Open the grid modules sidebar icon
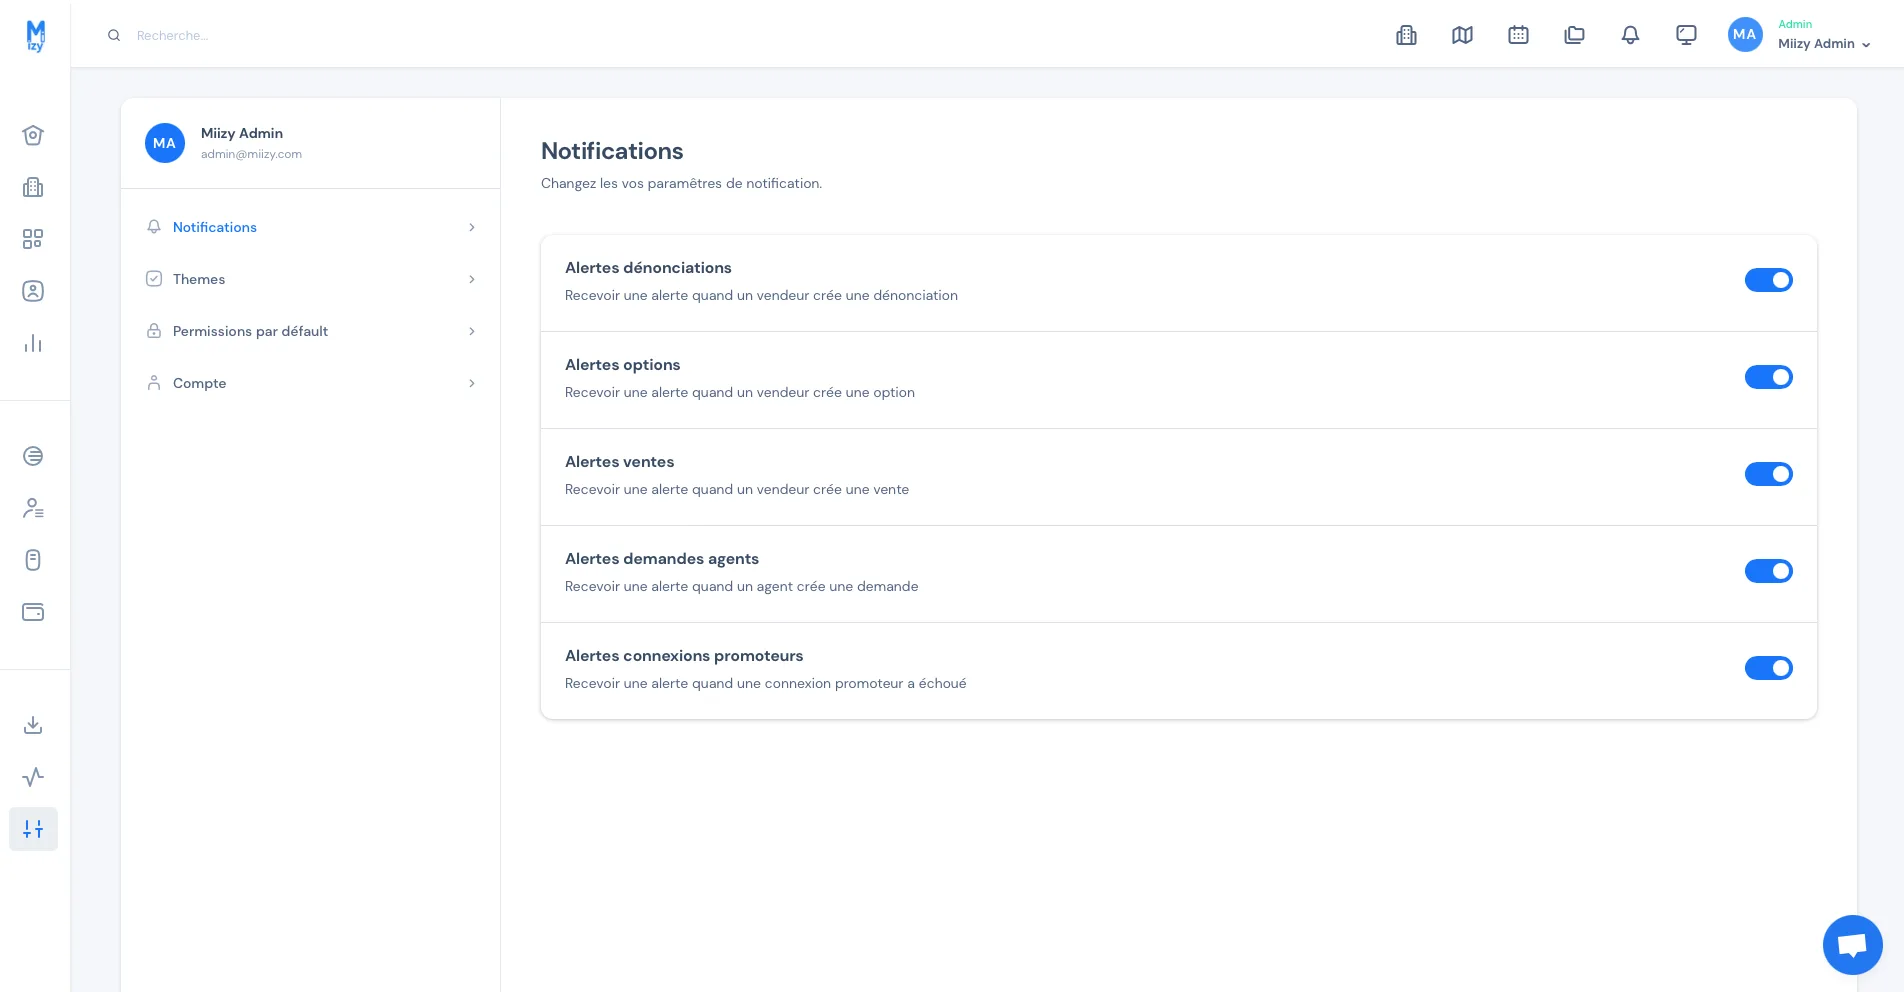The image size is (1904, 992). pyautogui.click(x=33, y=239)
